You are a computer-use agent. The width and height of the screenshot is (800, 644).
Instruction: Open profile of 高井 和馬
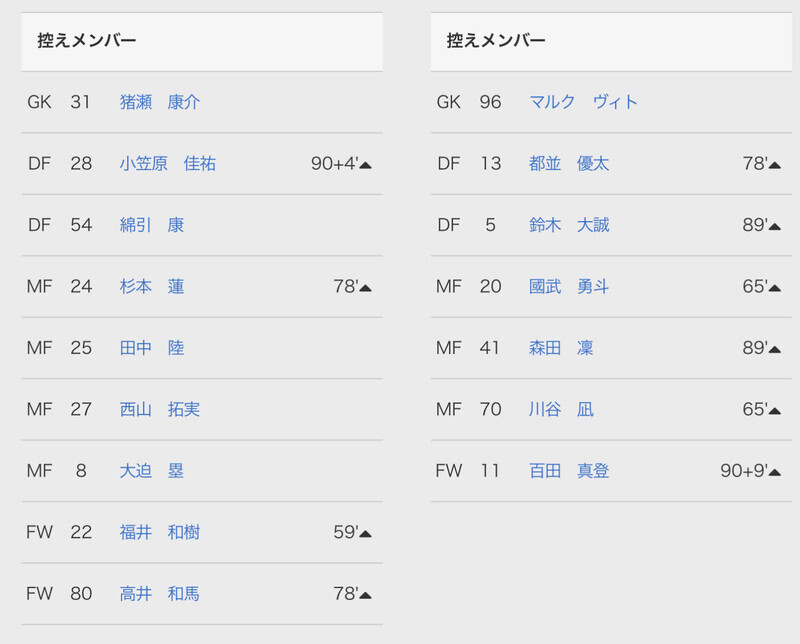point(160,593)
